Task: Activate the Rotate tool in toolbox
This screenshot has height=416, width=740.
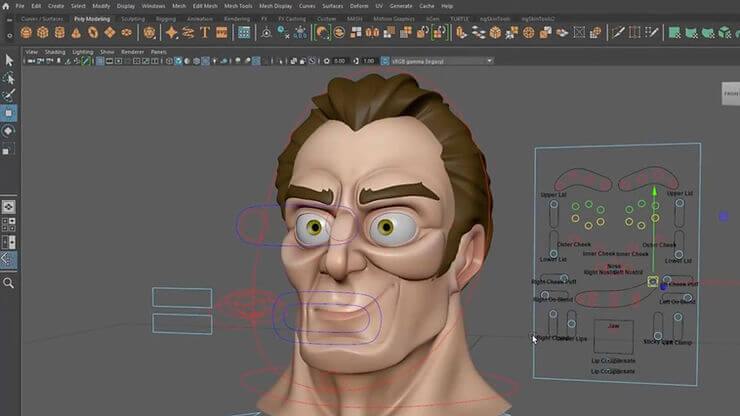Action: point(8,131)
